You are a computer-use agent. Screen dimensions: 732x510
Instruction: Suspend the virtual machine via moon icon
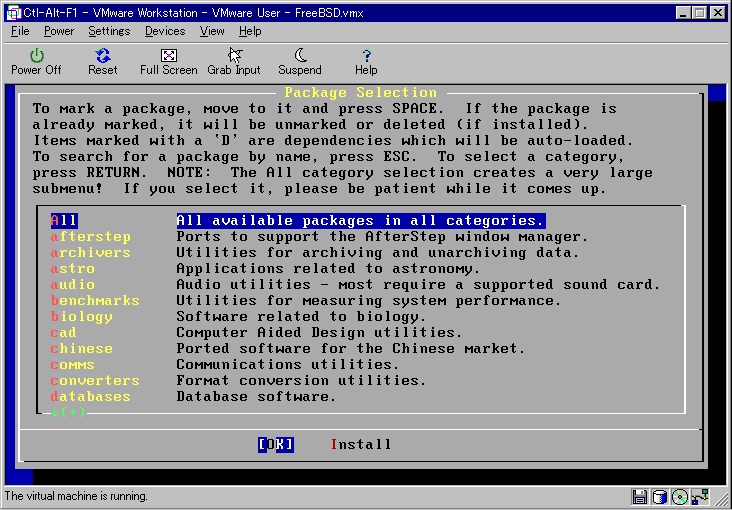(x=300, y=56)
